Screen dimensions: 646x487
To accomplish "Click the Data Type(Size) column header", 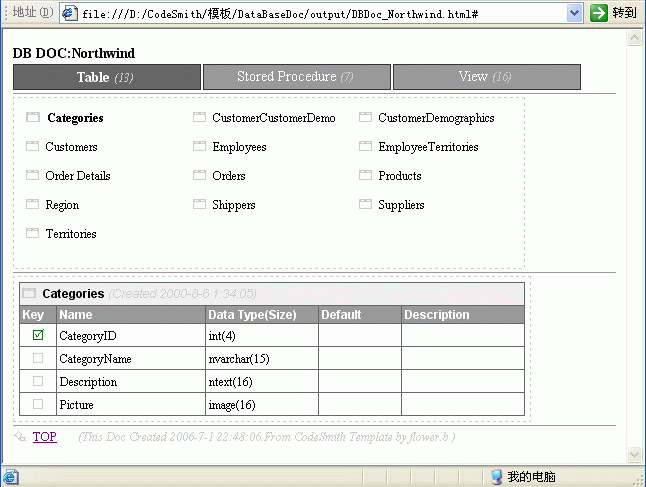I will (x=262, y=315).
